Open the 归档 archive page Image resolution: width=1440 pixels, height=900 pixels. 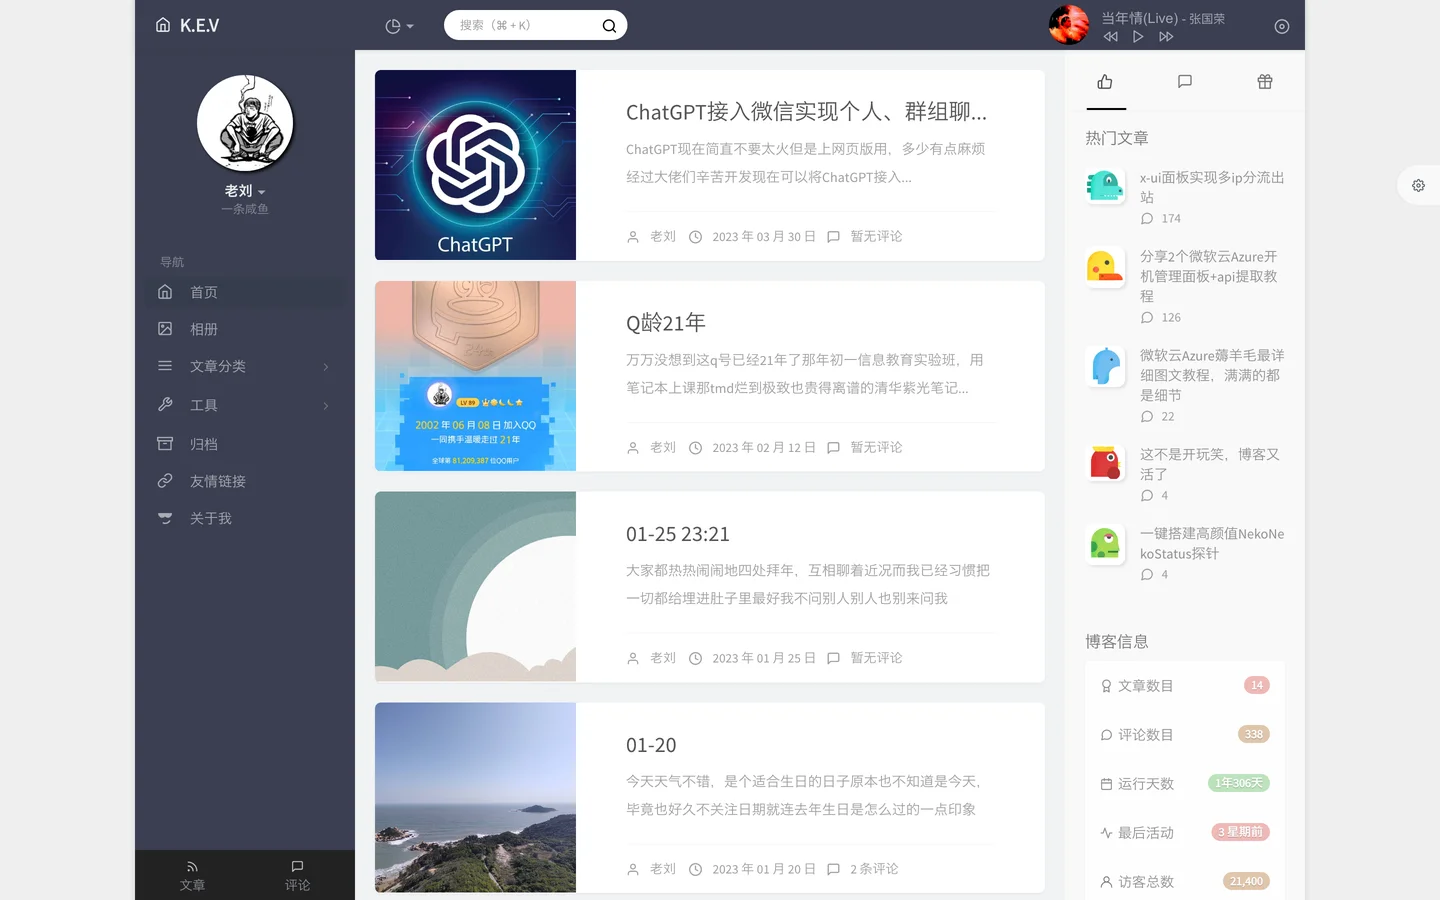click(245, 444)
